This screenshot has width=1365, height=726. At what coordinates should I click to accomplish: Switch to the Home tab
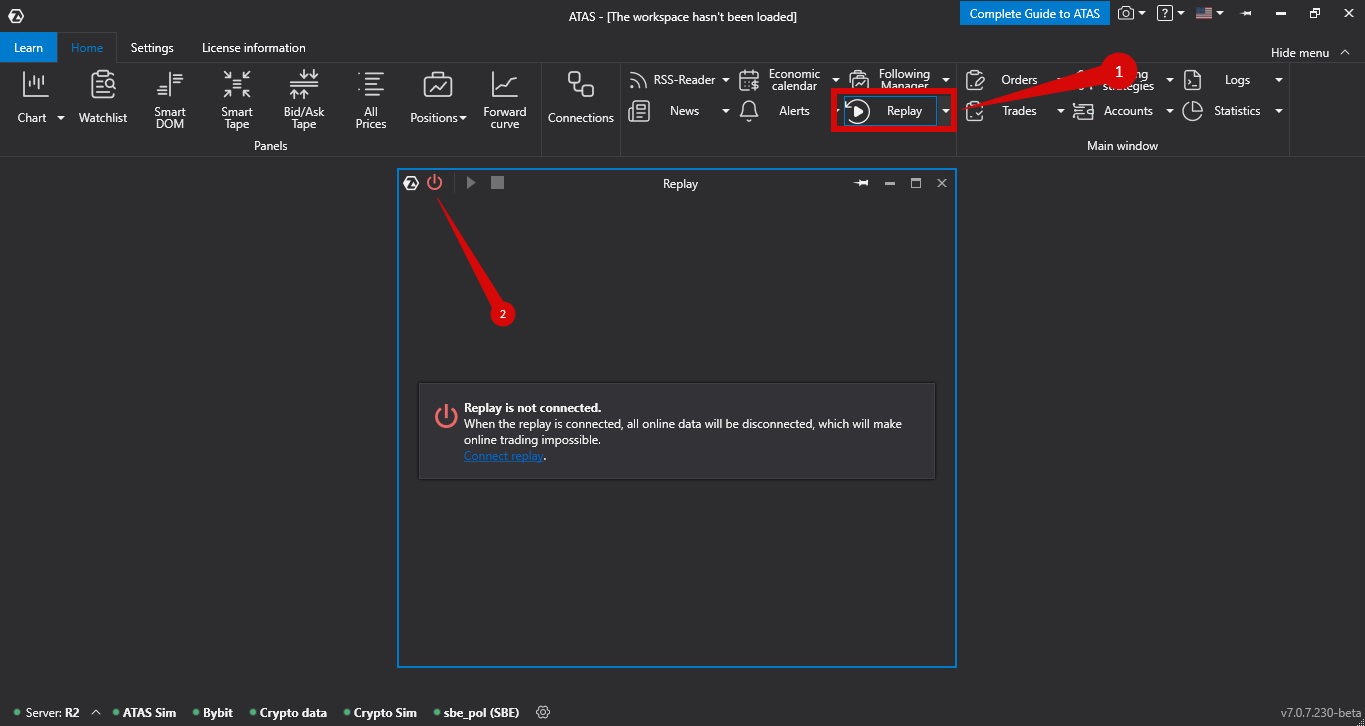pos(87,47)
